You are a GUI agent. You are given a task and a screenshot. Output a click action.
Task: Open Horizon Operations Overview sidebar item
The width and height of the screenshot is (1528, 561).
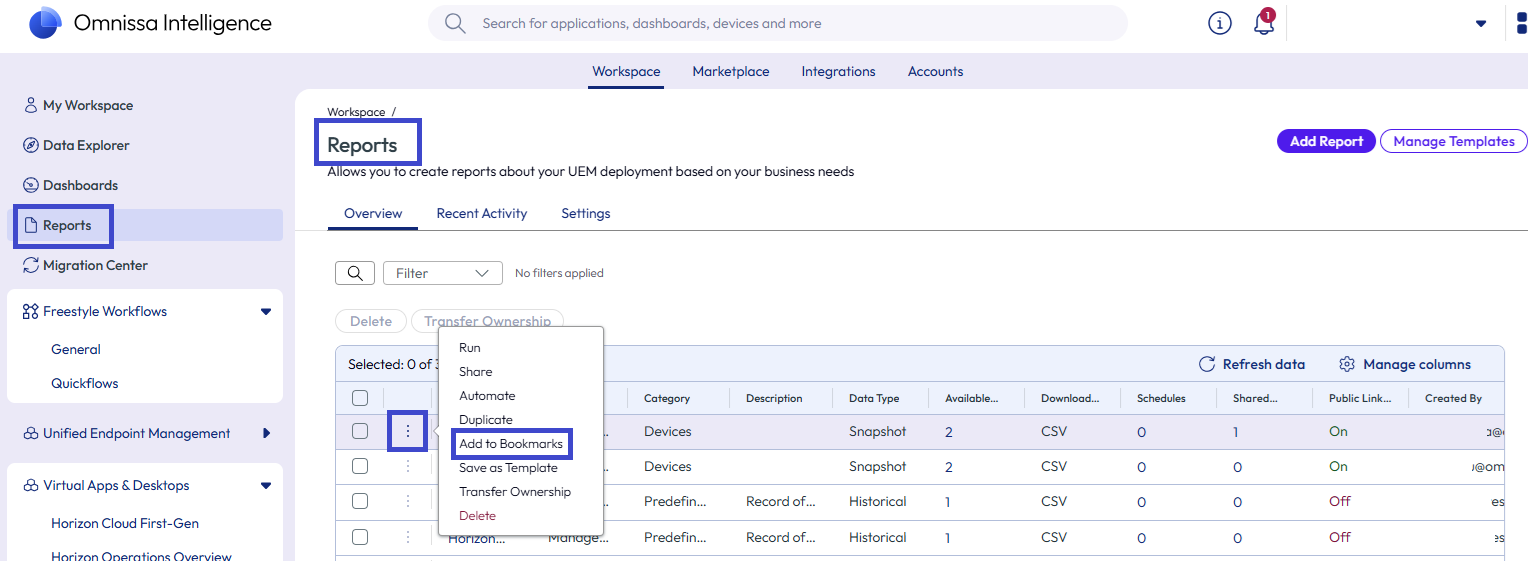[x=141, y=556]
